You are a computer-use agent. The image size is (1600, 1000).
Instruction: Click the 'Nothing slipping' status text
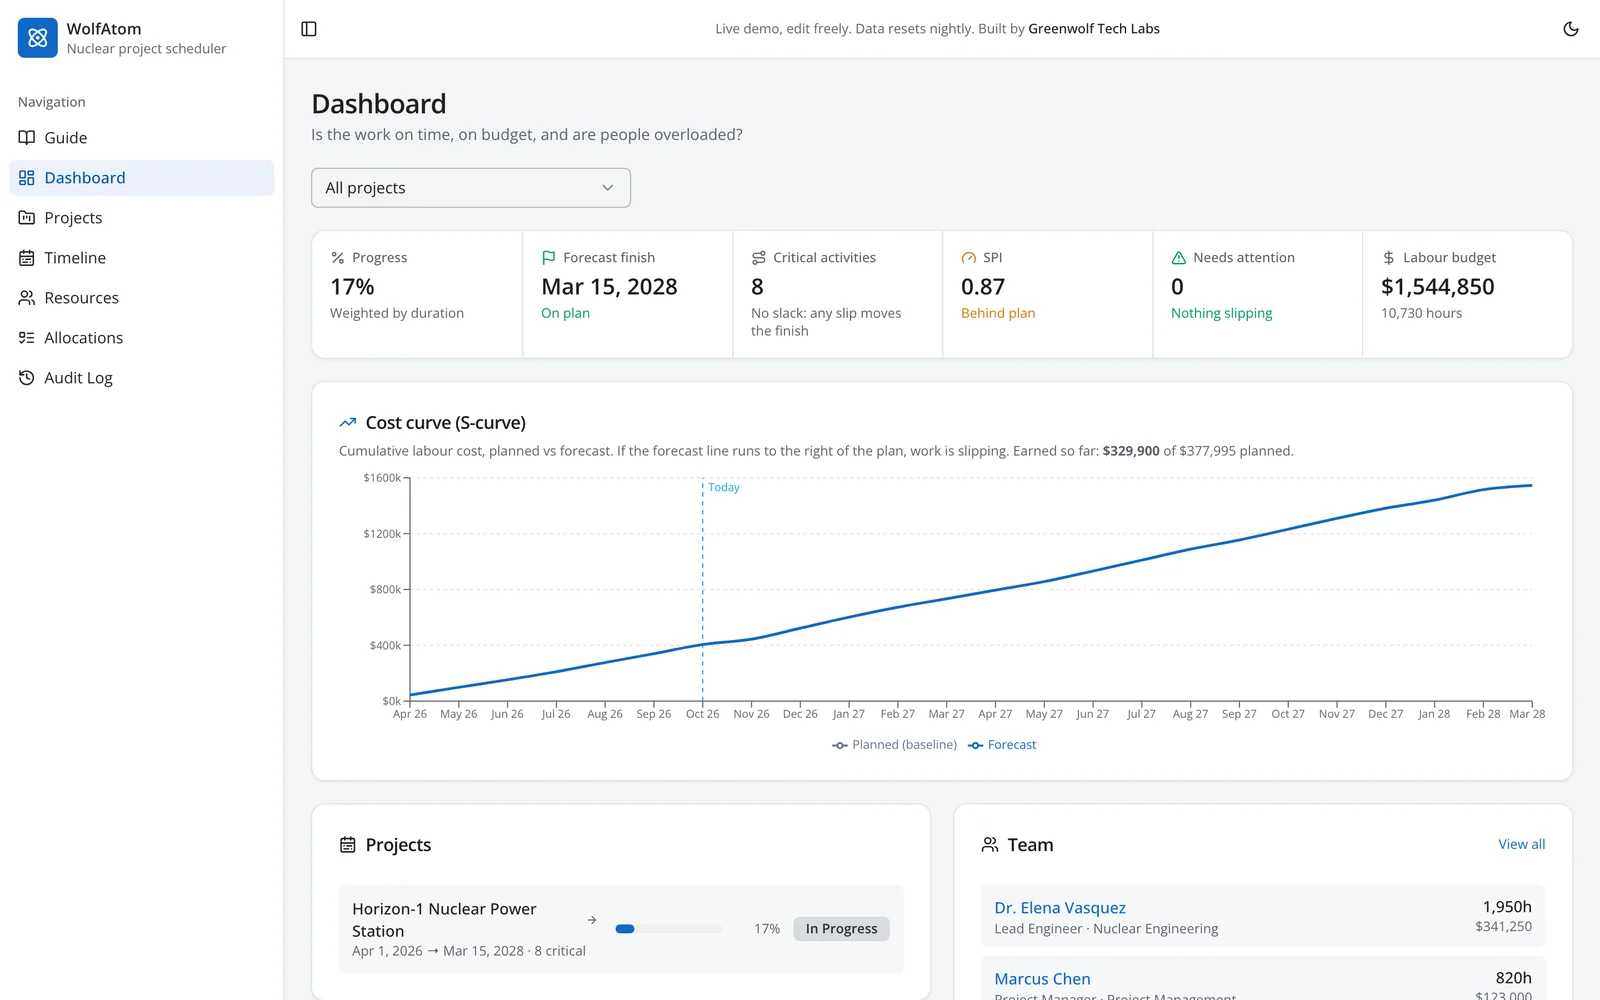1221,313
